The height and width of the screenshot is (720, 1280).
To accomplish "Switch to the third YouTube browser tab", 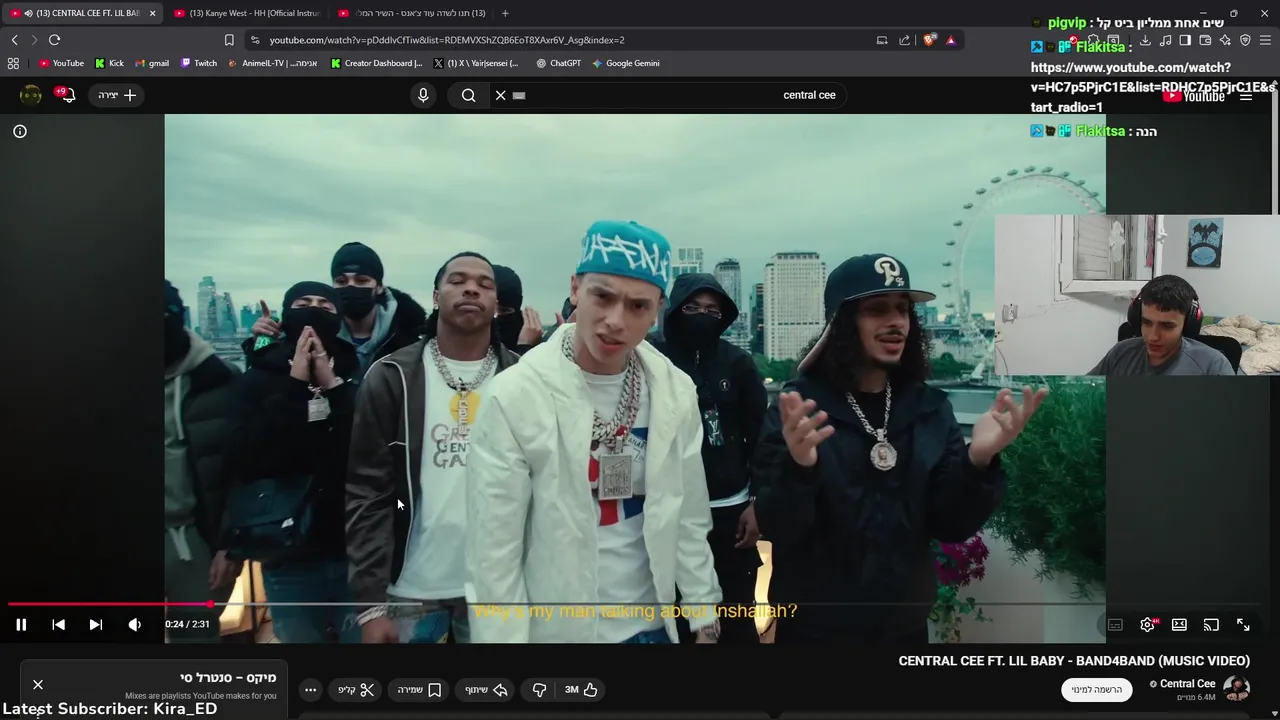I will coord(412,13).
